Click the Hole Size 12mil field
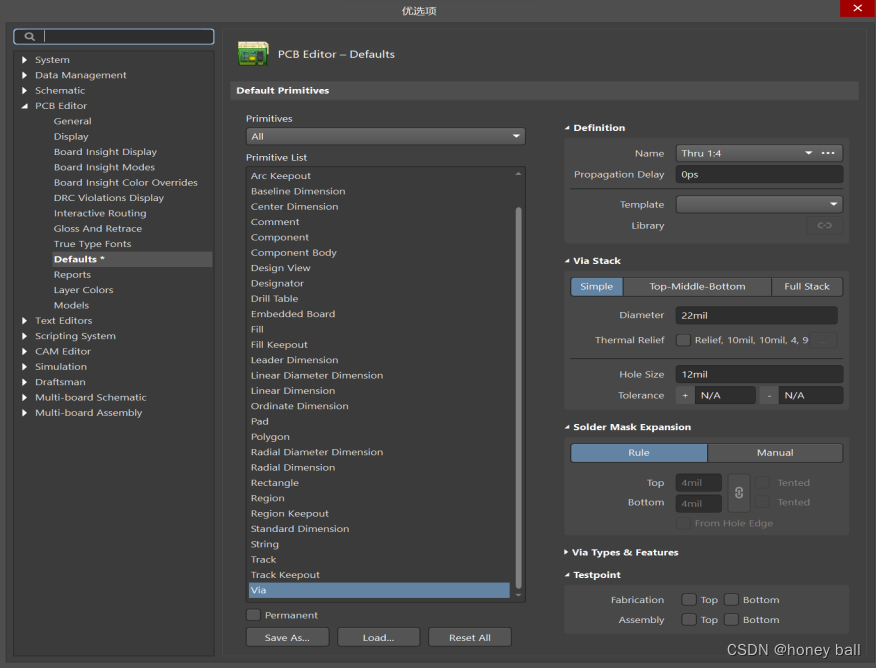 pos(759,374)
